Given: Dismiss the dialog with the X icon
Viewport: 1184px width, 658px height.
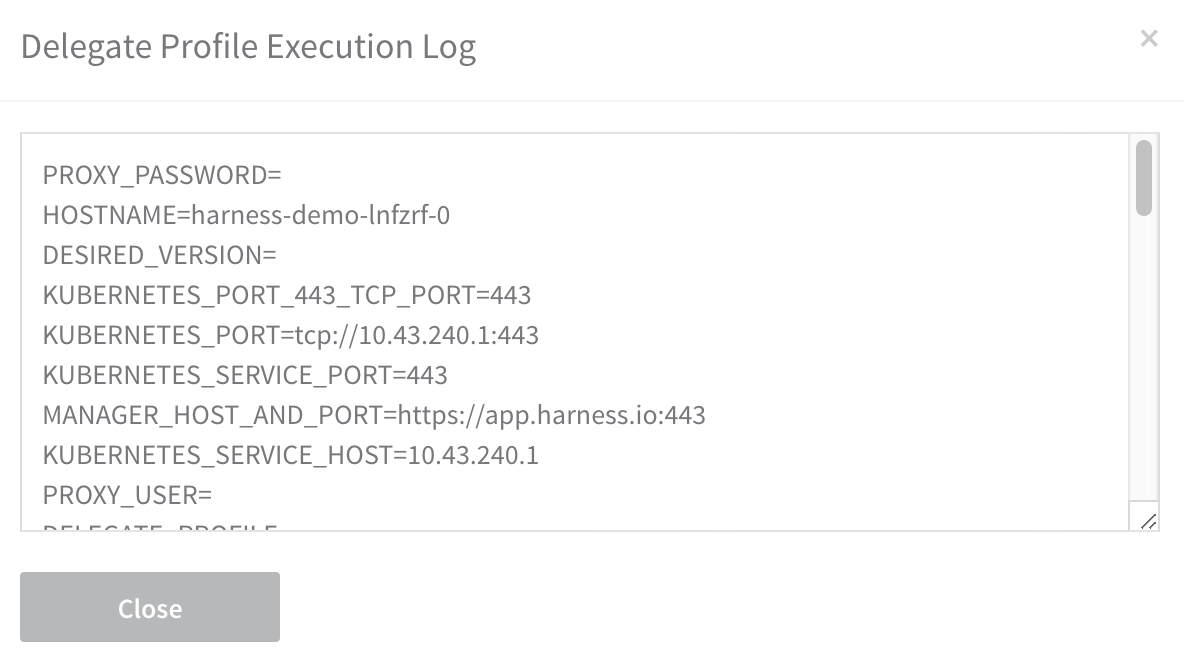Looking at the screenshot, I should pyautogui.click(x=1149, y=39).
